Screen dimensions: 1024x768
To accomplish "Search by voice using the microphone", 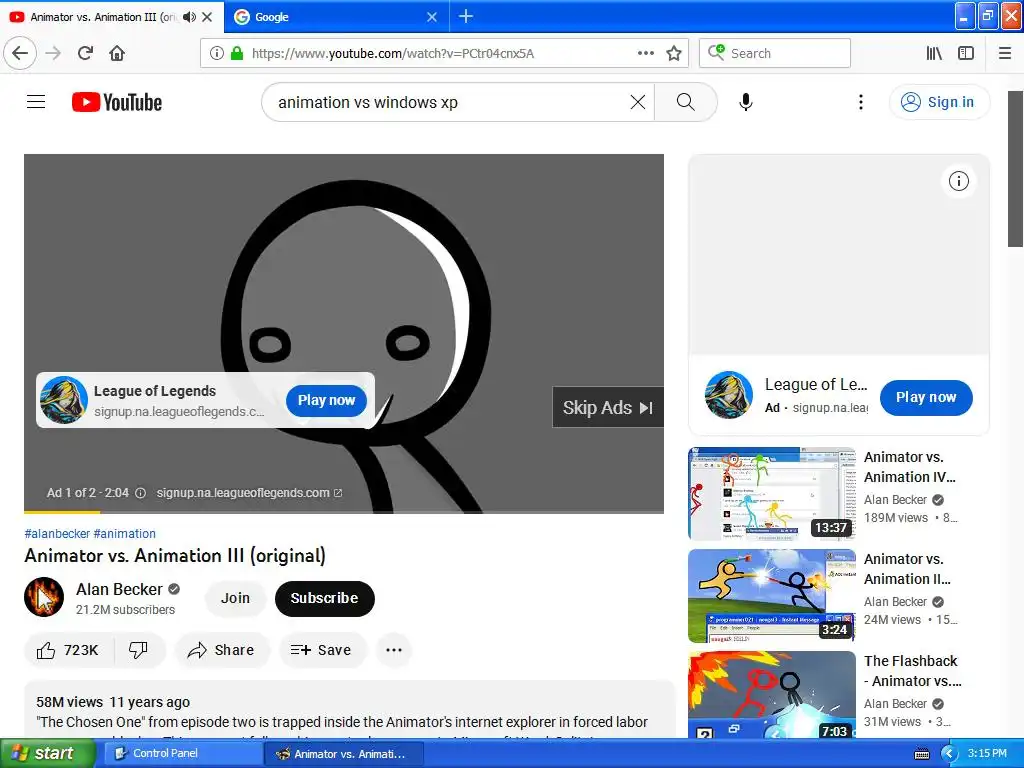I will 746,102.
